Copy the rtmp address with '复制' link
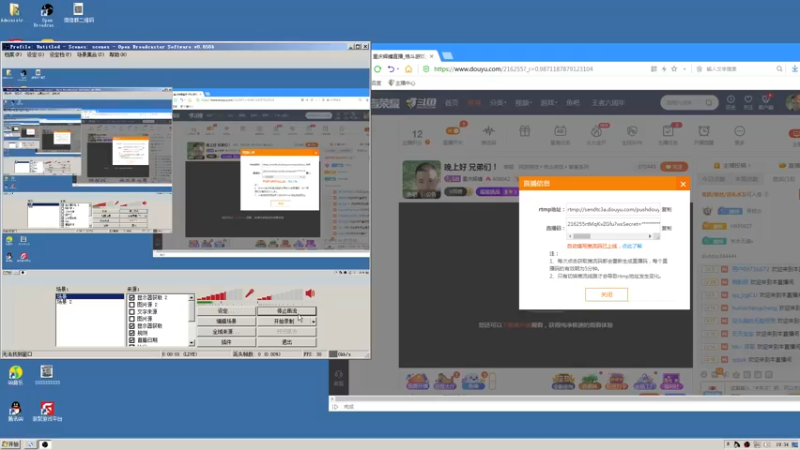 [666, 210]
